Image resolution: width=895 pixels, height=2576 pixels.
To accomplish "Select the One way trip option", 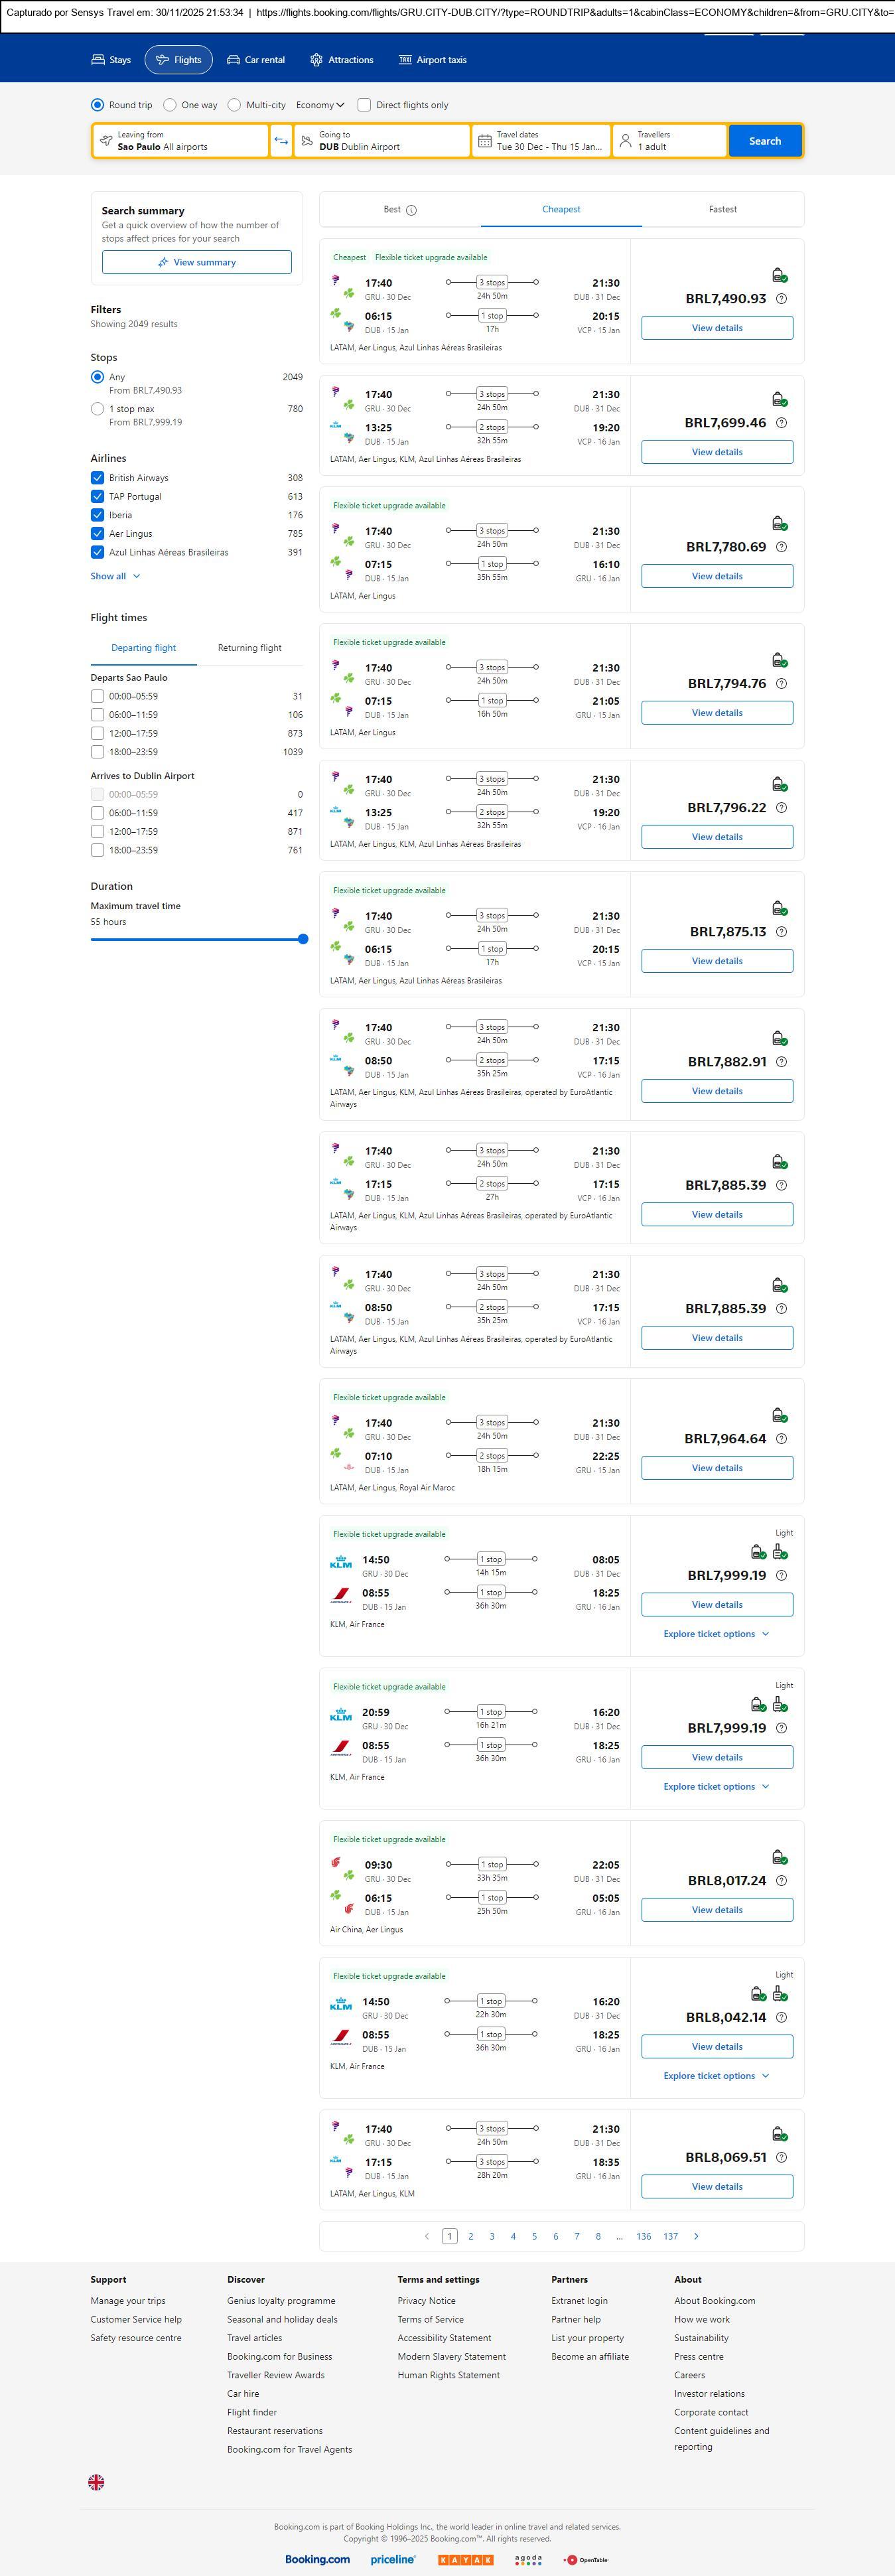I will [170, 105].
